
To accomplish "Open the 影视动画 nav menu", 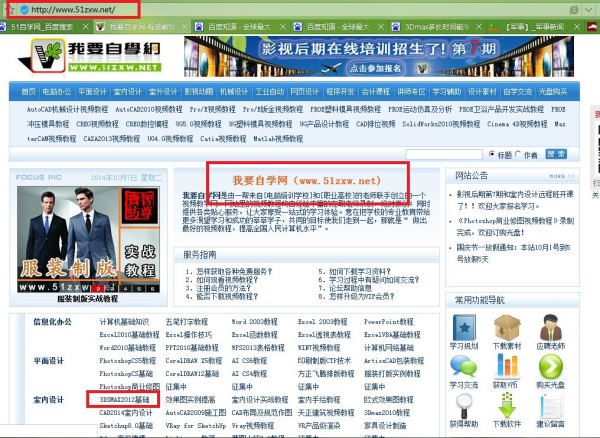I will pyautogui.click(x=198, y=91).
